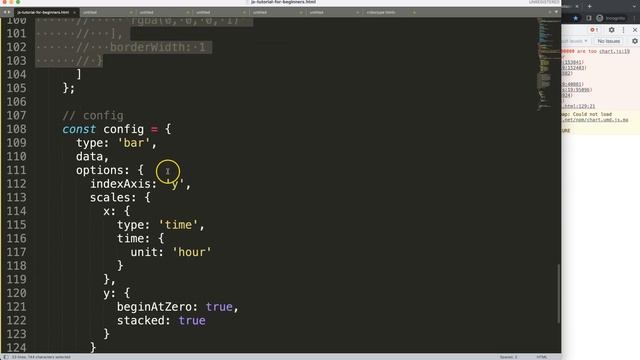Click line number 108 in gutter
This screenshot has height=360, width=640.
coord(16,129)
